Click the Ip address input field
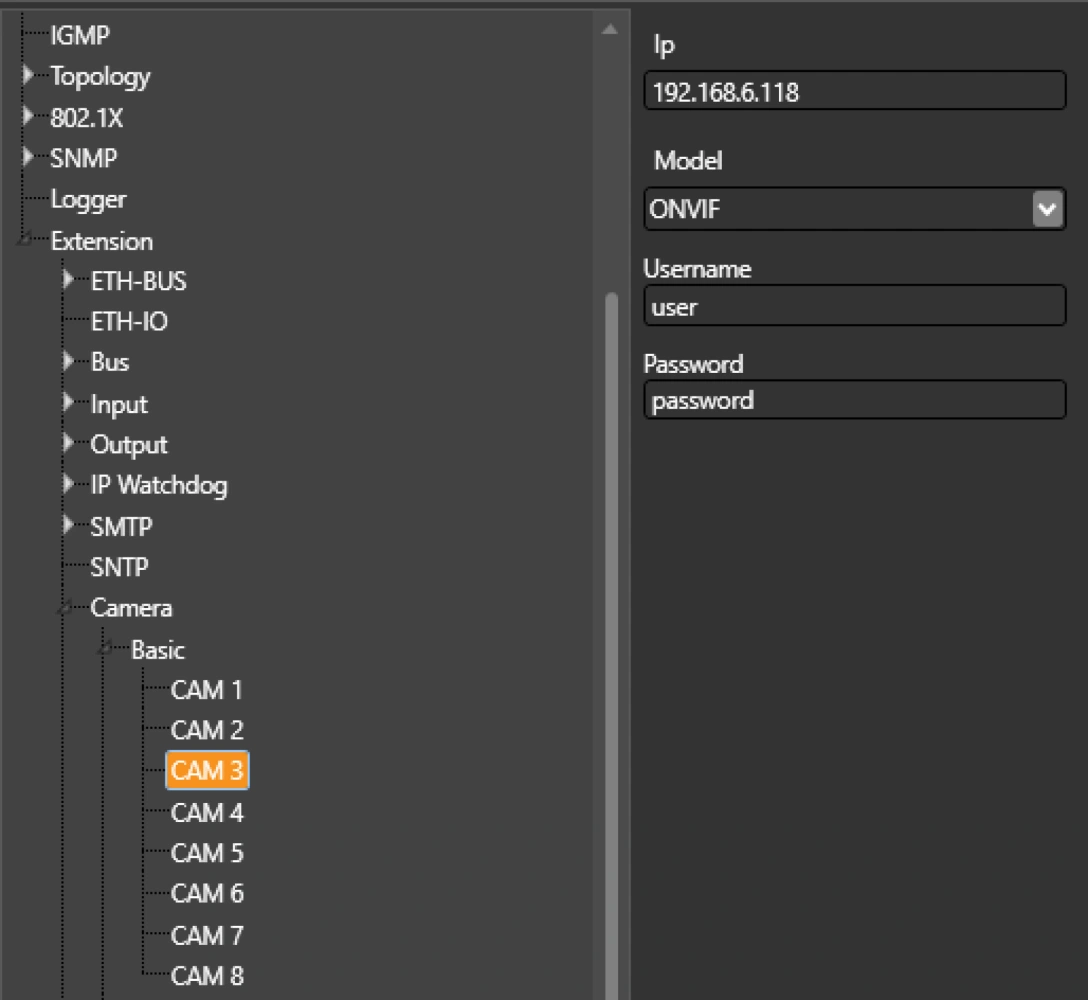1088x1000 pixels. click(854, 93)
